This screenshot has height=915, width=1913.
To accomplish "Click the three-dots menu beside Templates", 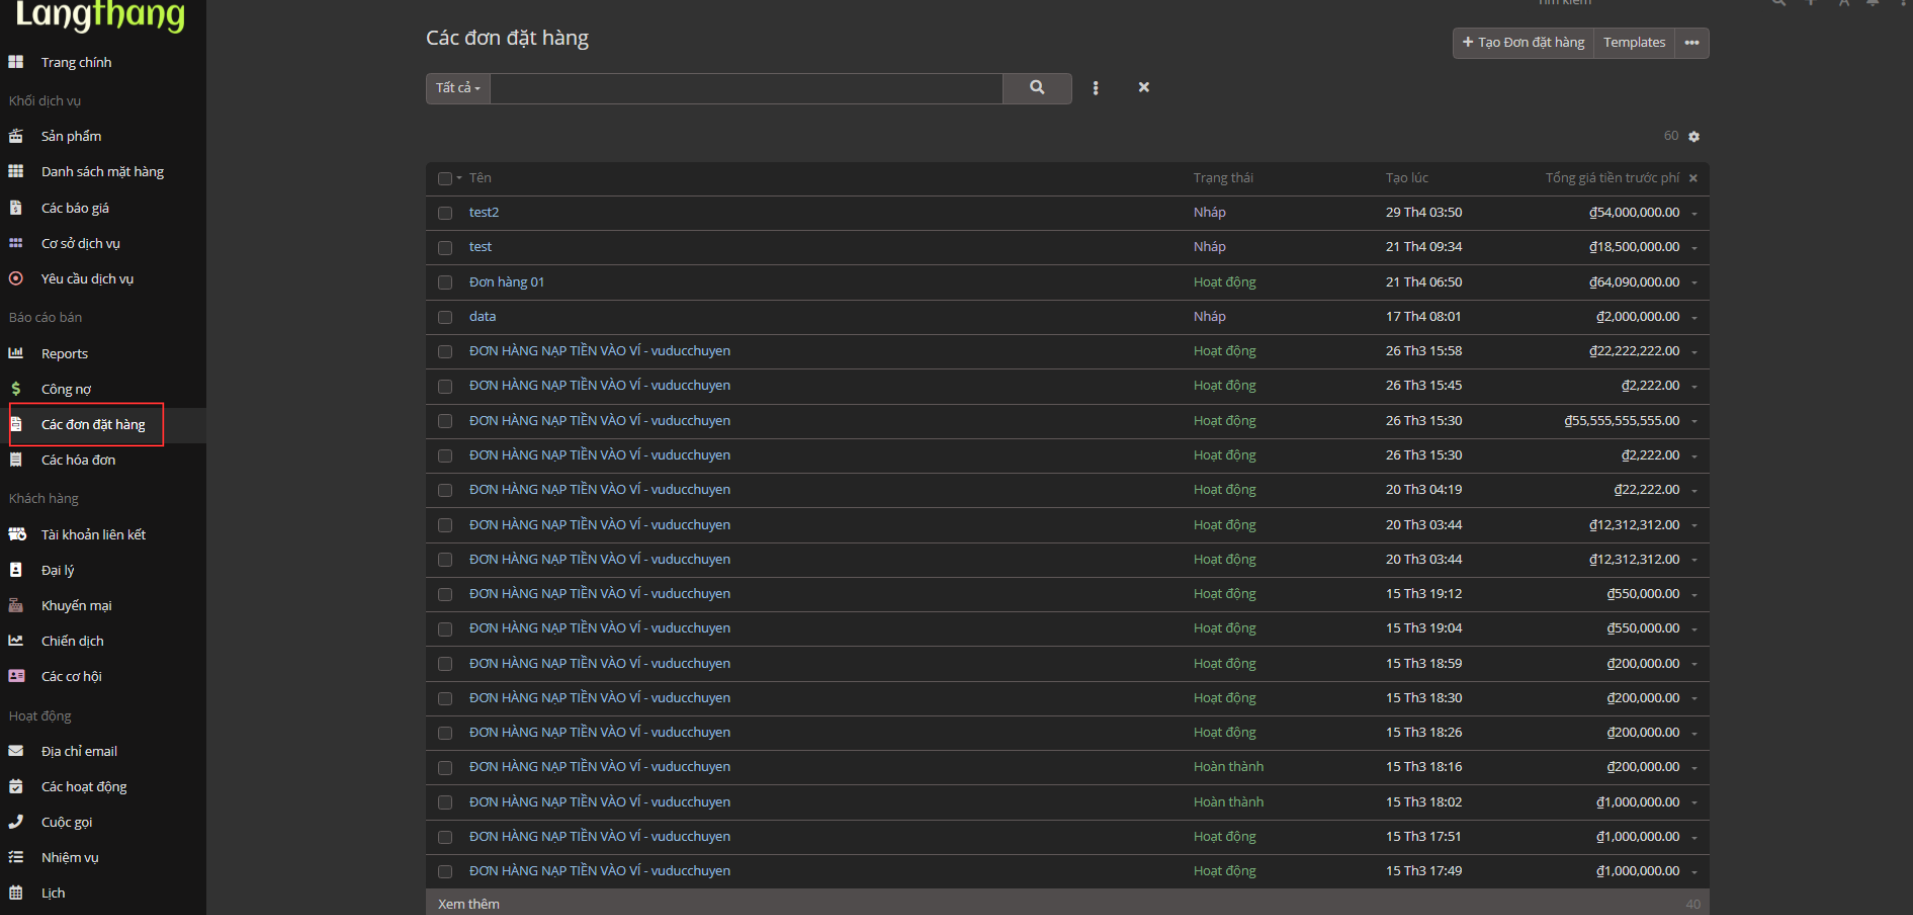I will pyautogui.click(x=1691, y=43).
